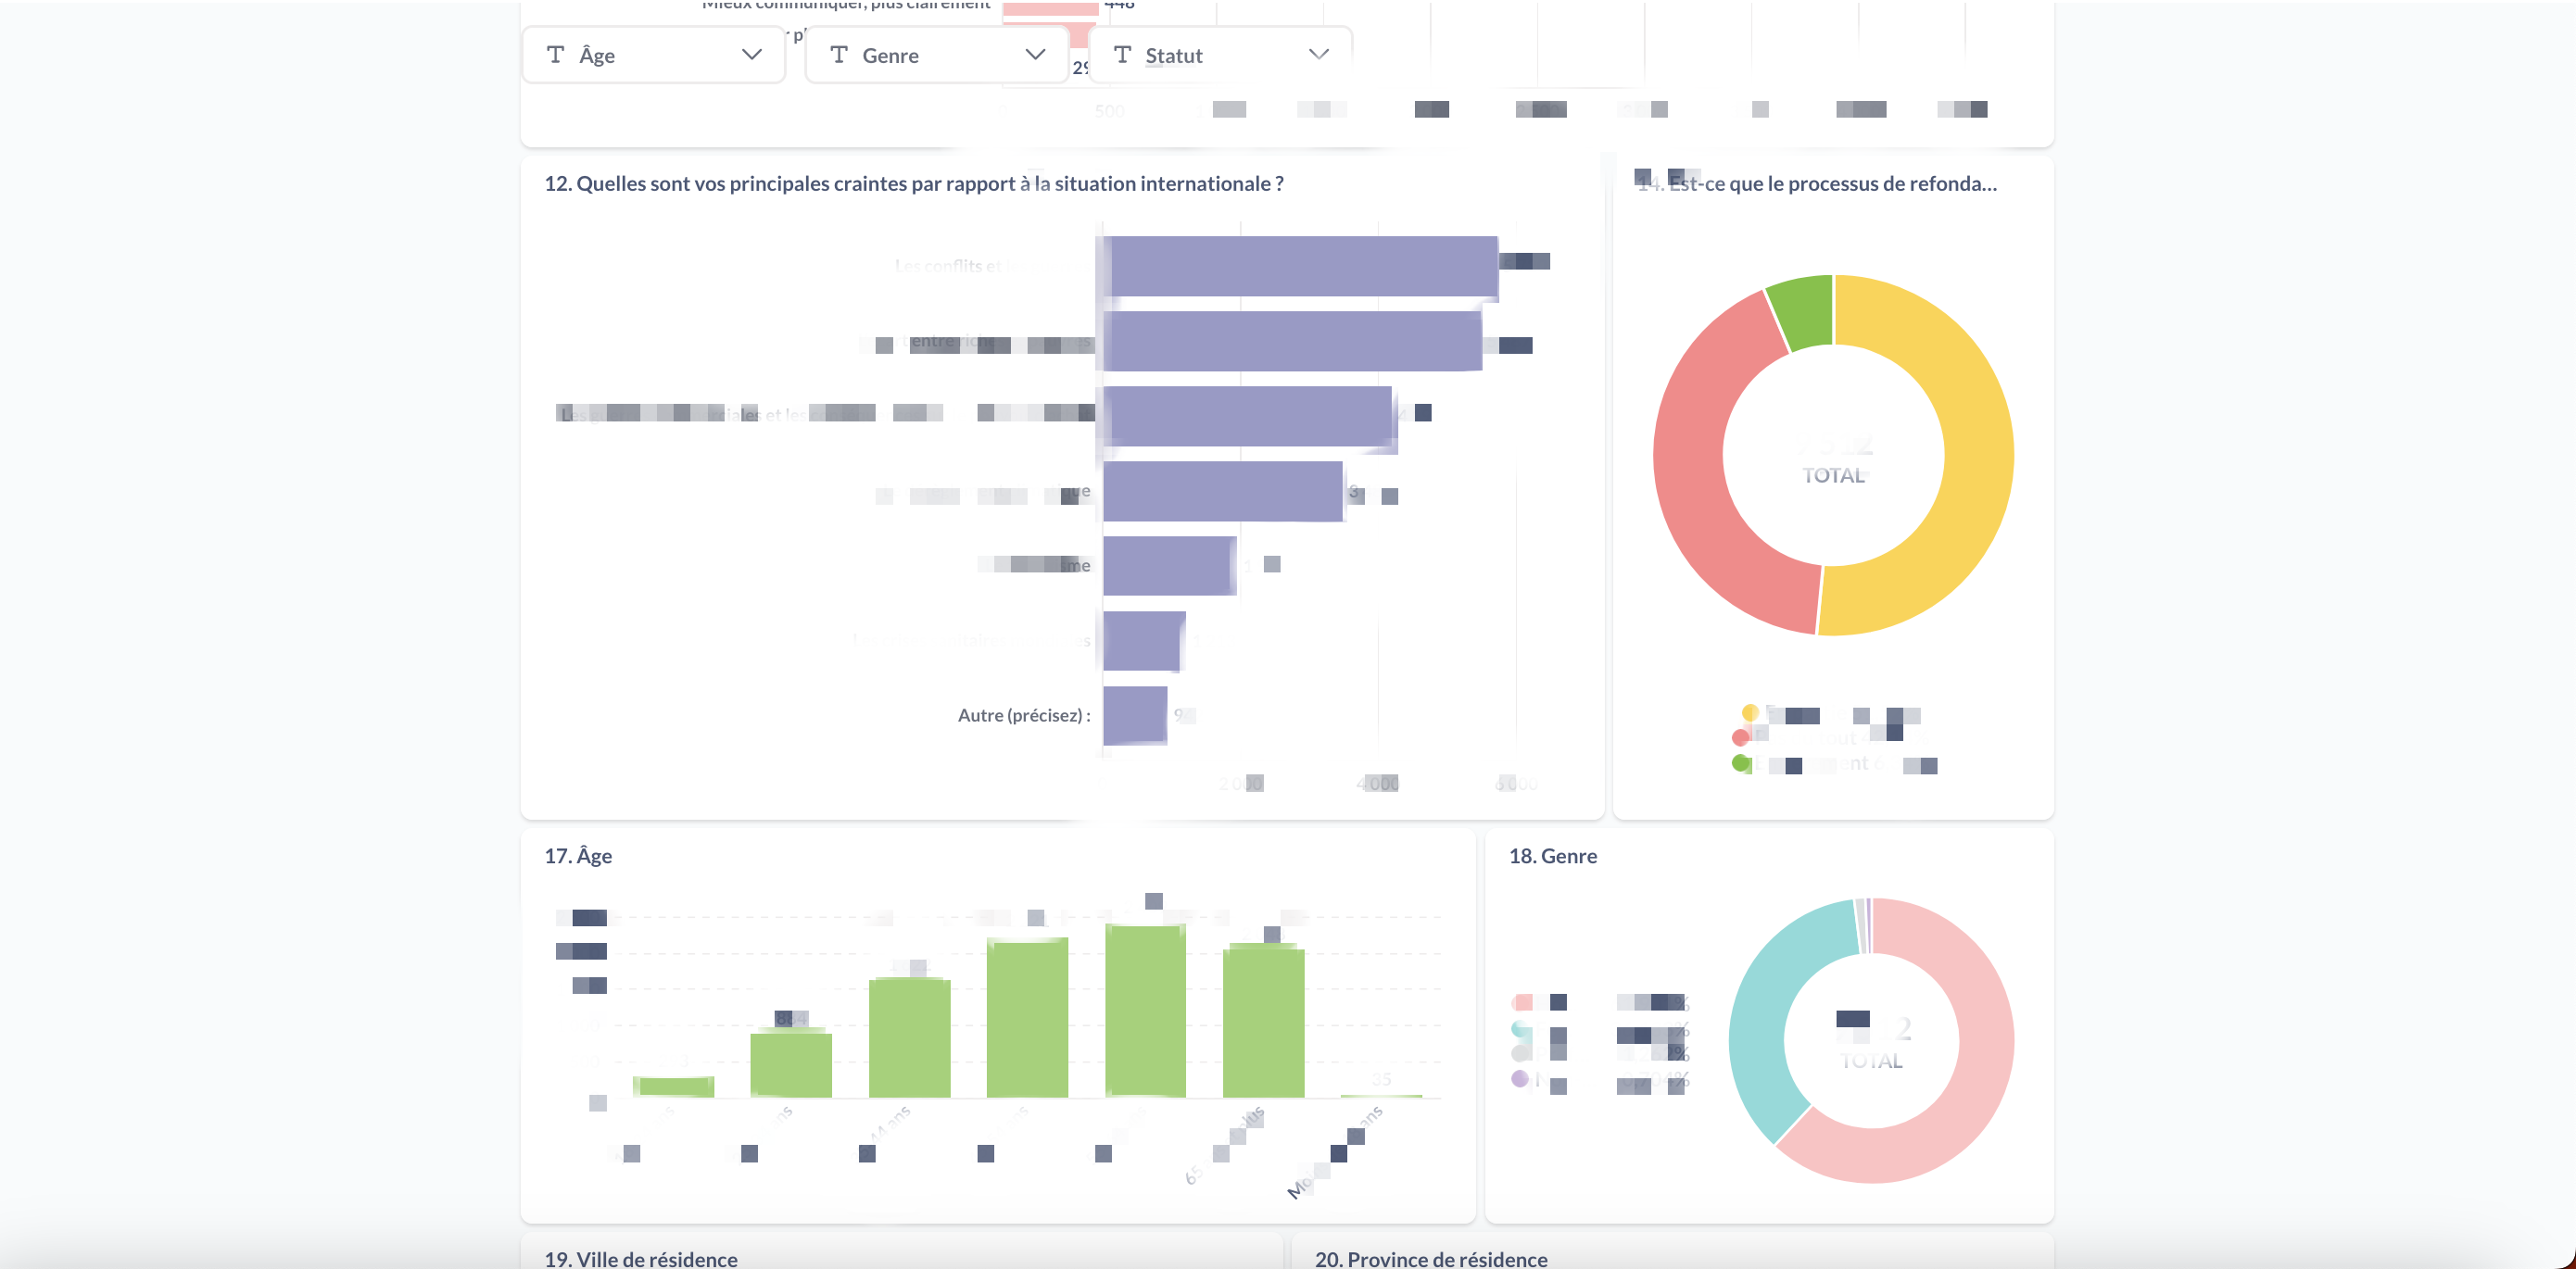Image resolution: width=2576 pixels, height=1269 pixels.
Task: Open the Genre filter field
Action: click(937, 55)
